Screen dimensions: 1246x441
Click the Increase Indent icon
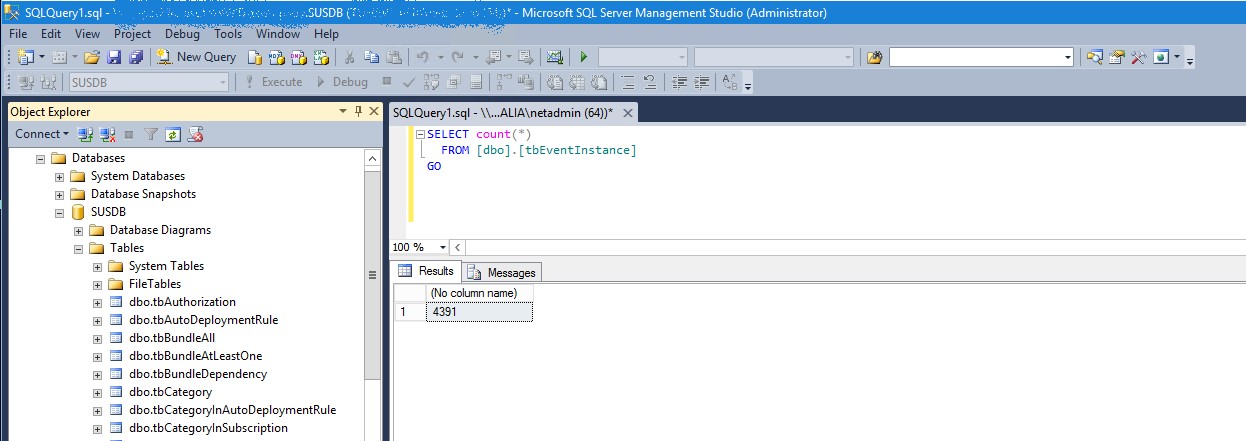[x=702, y=82]
